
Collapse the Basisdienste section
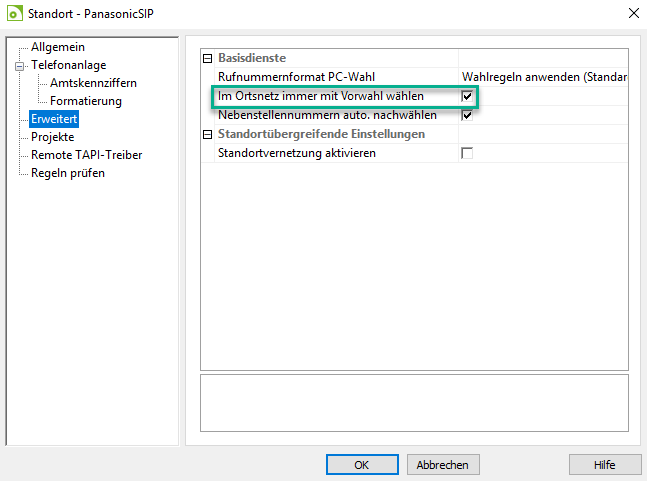pos(208,58)
